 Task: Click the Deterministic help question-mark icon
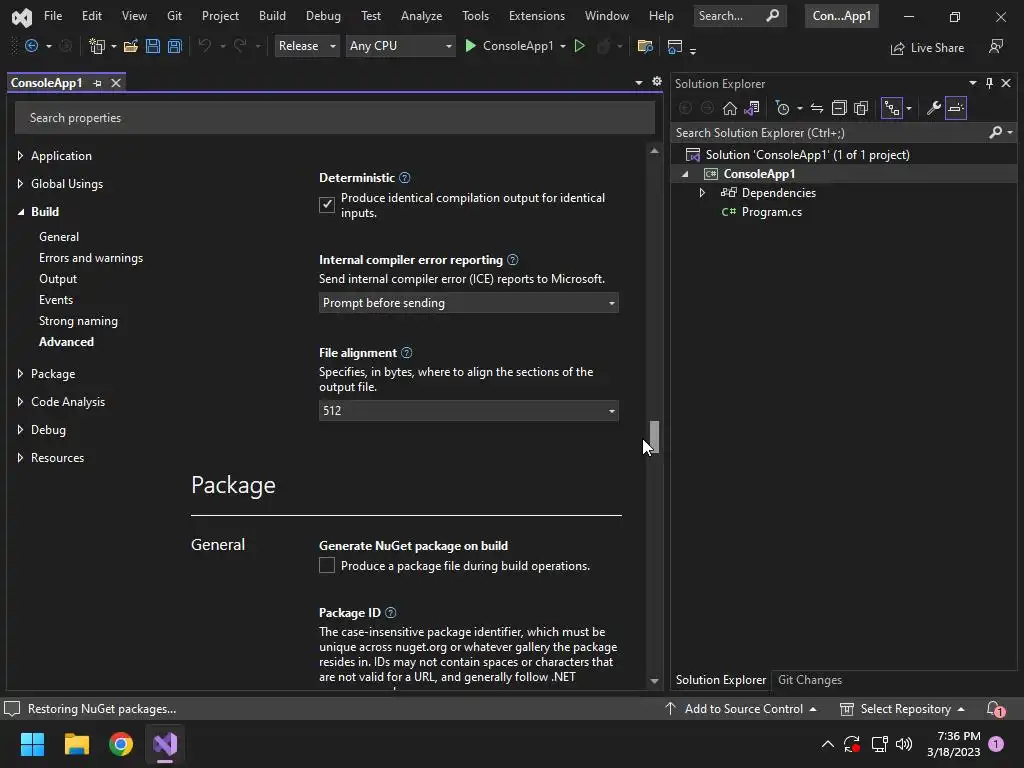[405, 178]
